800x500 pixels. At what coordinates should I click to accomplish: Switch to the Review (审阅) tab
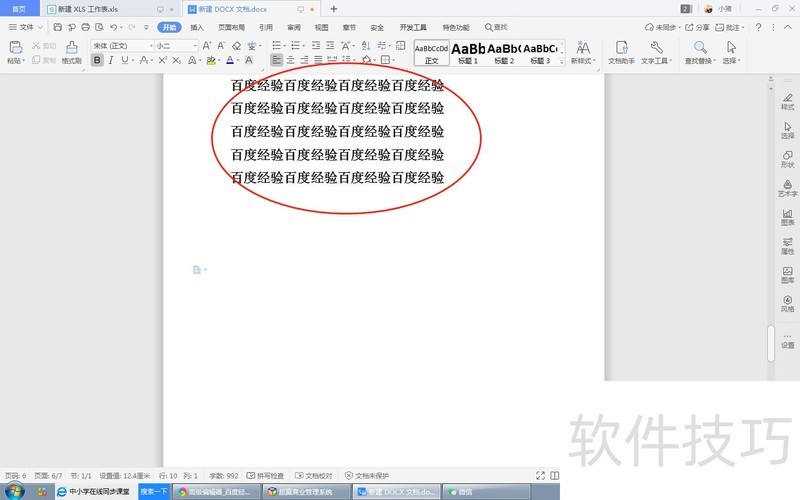294,28
